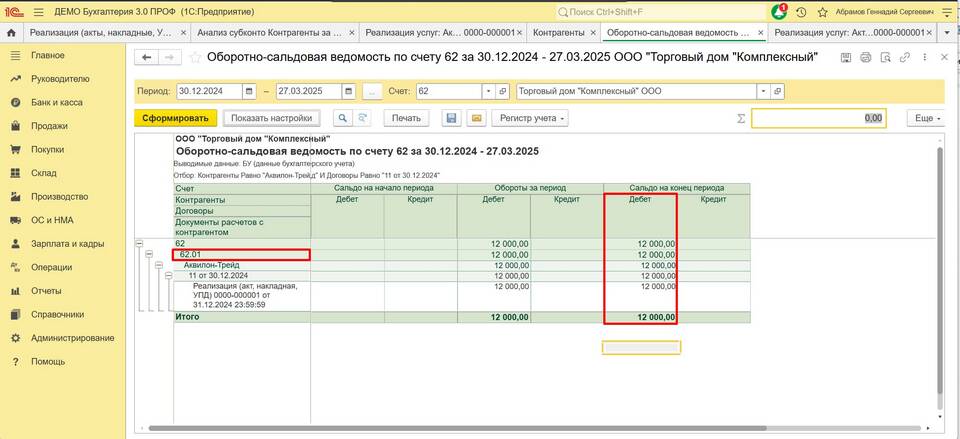This screenshot has height=439, width=960.
Task: Click header save icon near printer
Action: (x=847, y=58)
